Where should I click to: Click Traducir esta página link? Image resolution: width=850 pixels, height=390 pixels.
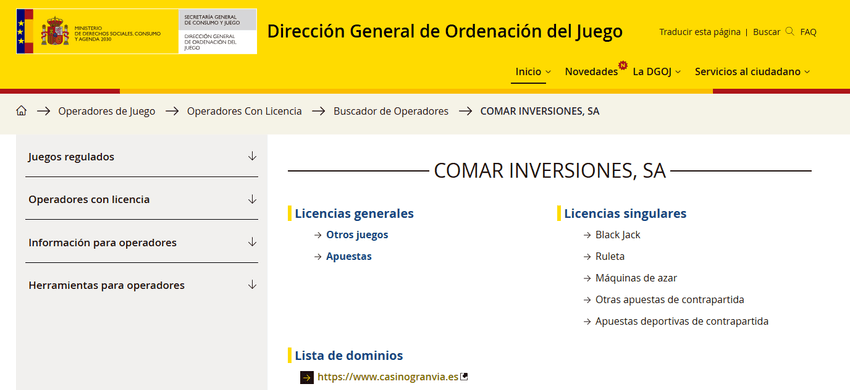[699, 32]
